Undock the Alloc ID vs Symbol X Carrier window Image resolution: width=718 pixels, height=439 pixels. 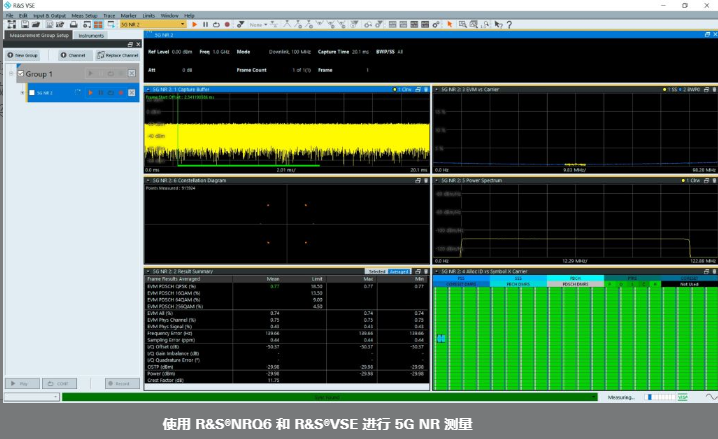[707, 271]
